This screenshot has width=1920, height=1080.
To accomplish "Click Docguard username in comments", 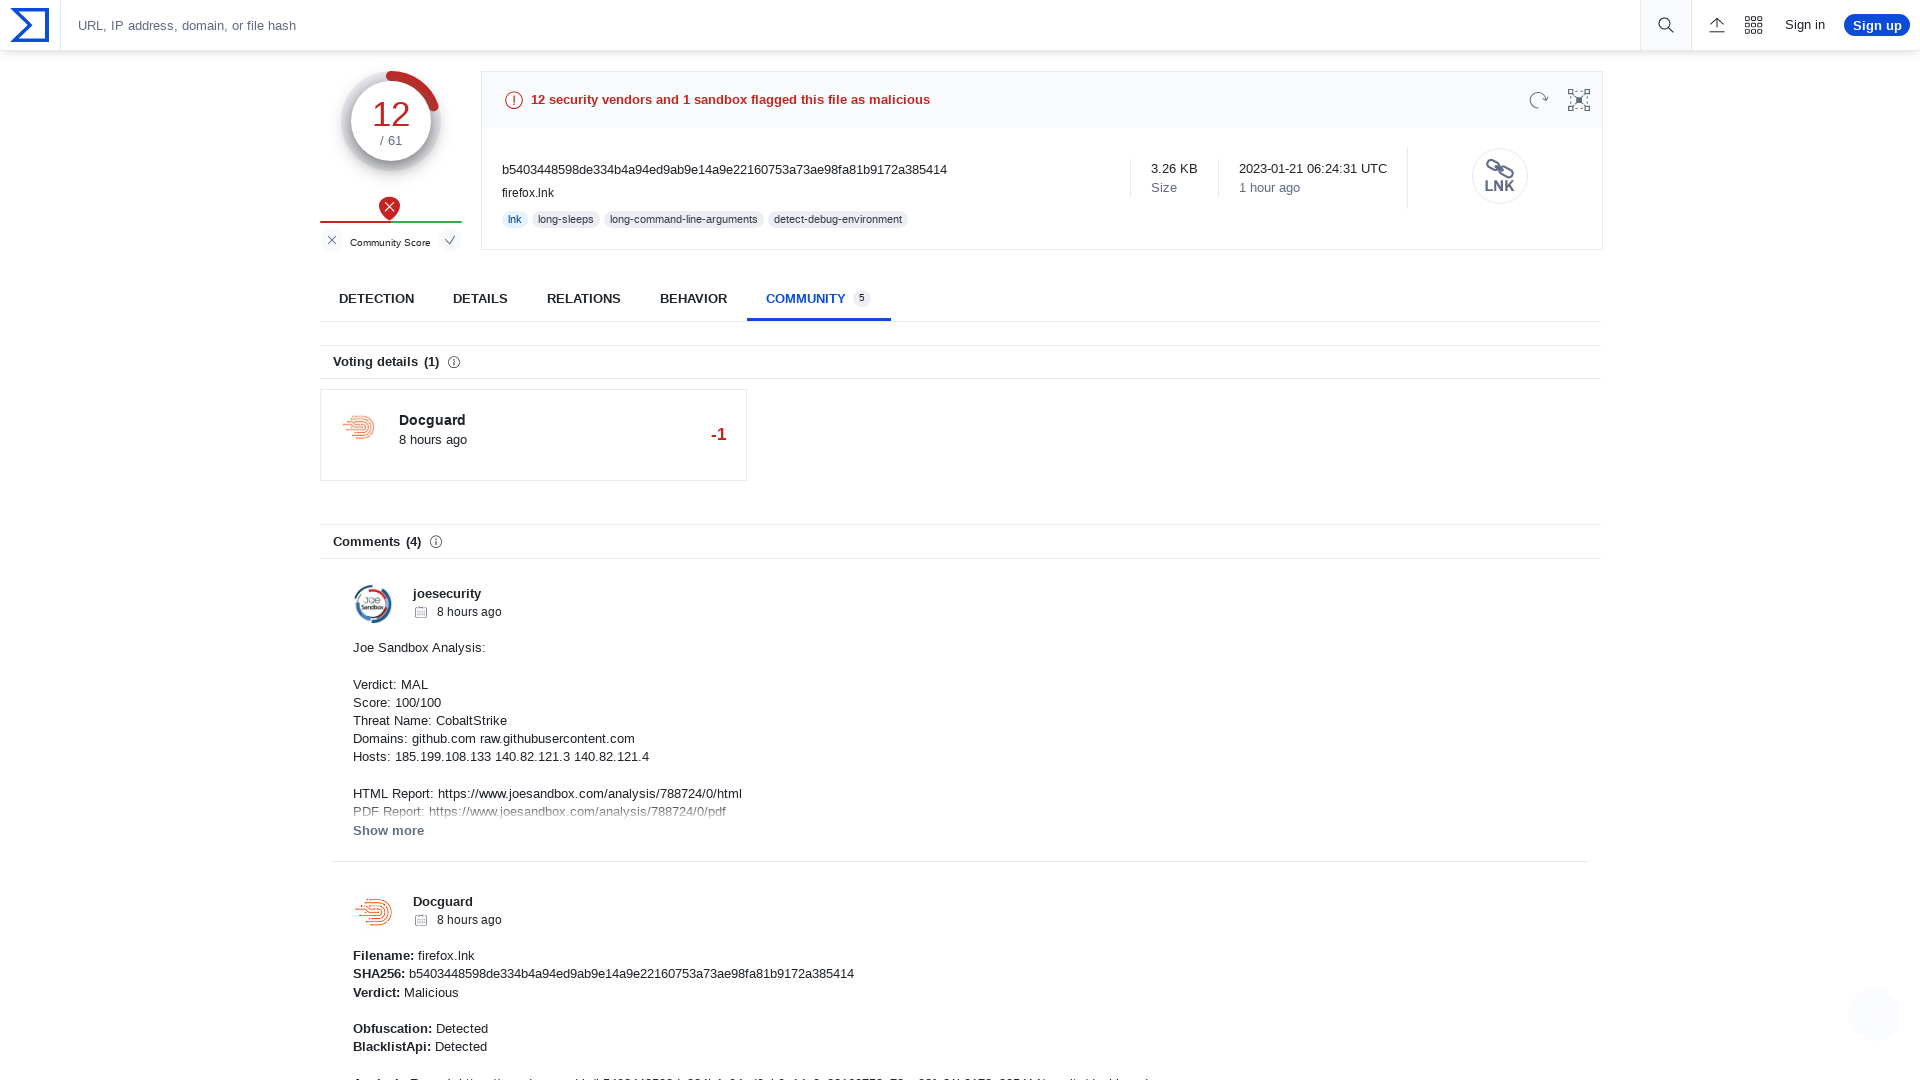I will click(443, 902).
